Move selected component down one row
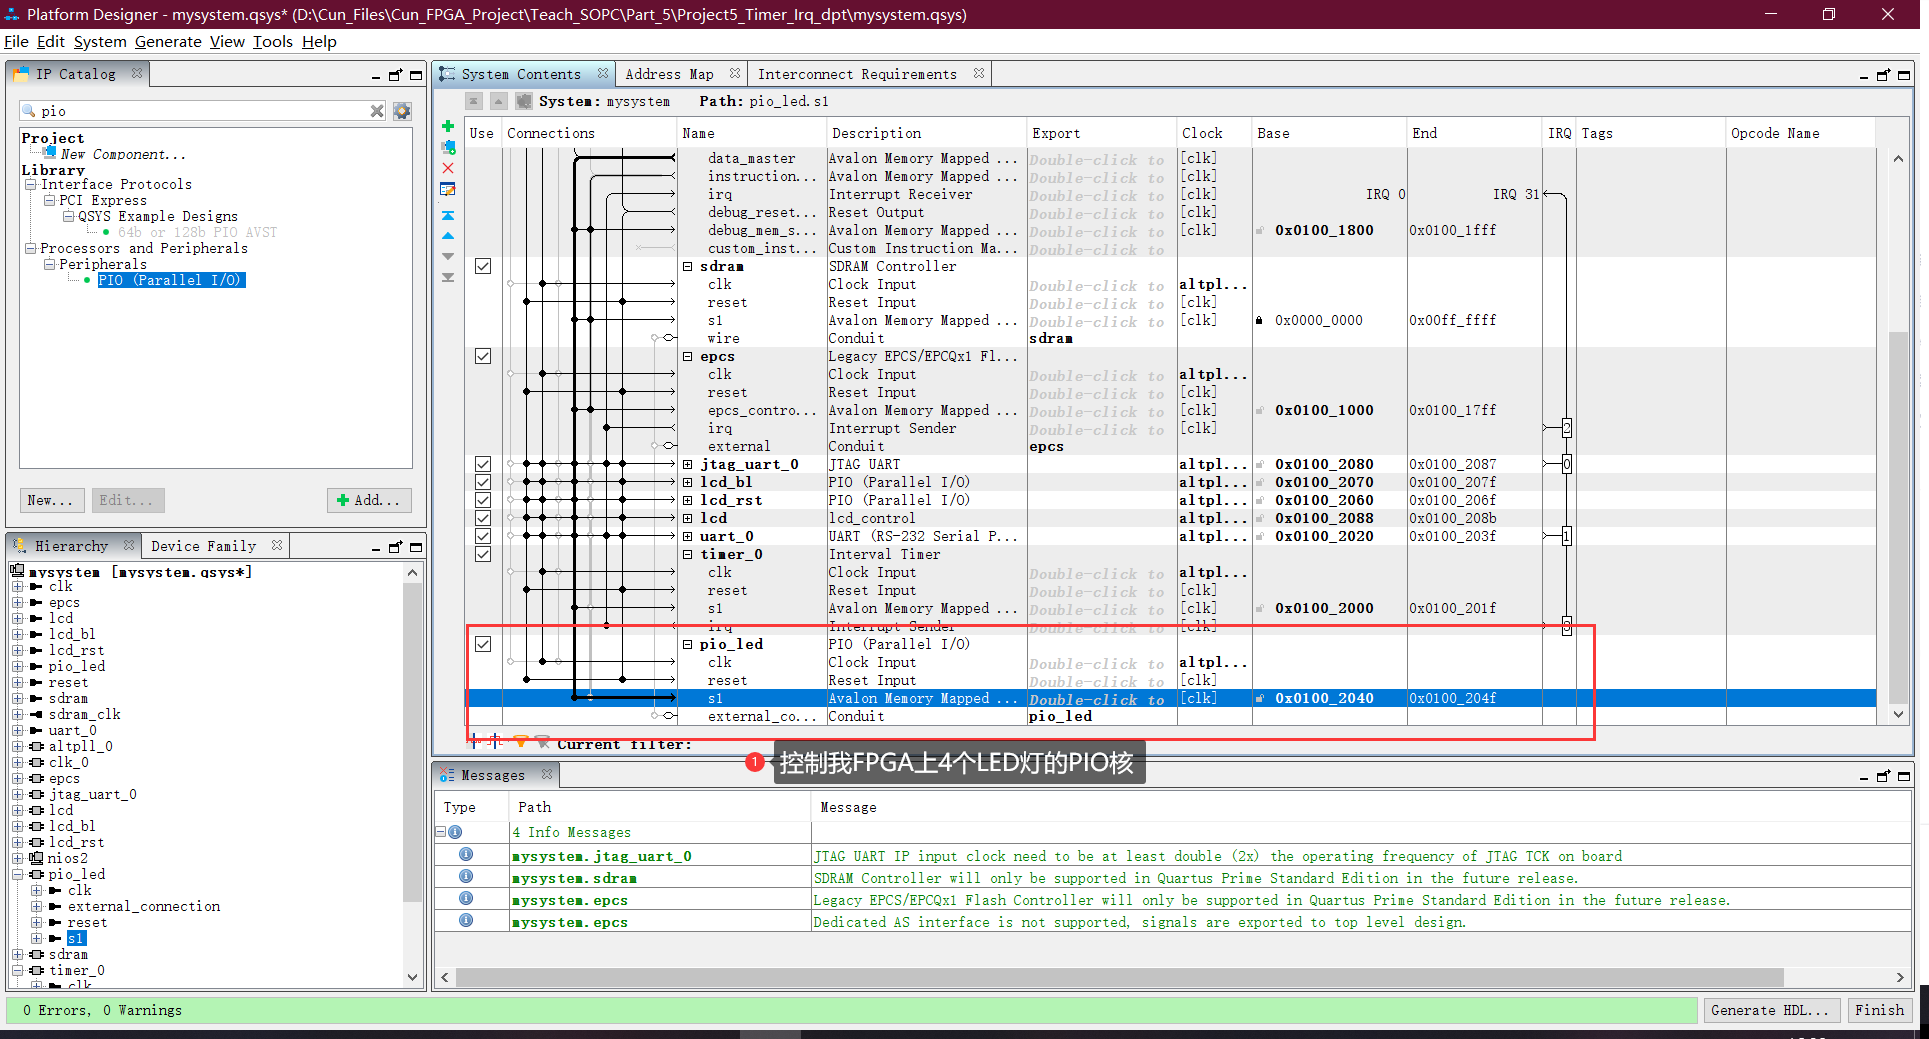Screen dimensions: 1929x1039 point(448,257)
